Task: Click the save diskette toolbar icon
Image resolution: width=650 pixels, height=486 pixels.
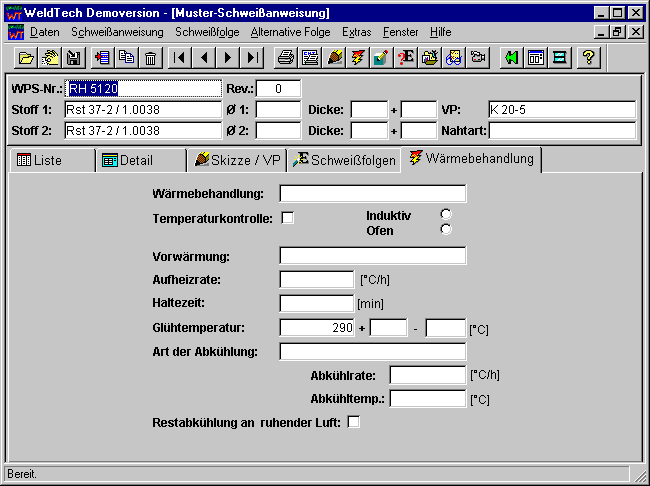Action: [x=73, y=57]
